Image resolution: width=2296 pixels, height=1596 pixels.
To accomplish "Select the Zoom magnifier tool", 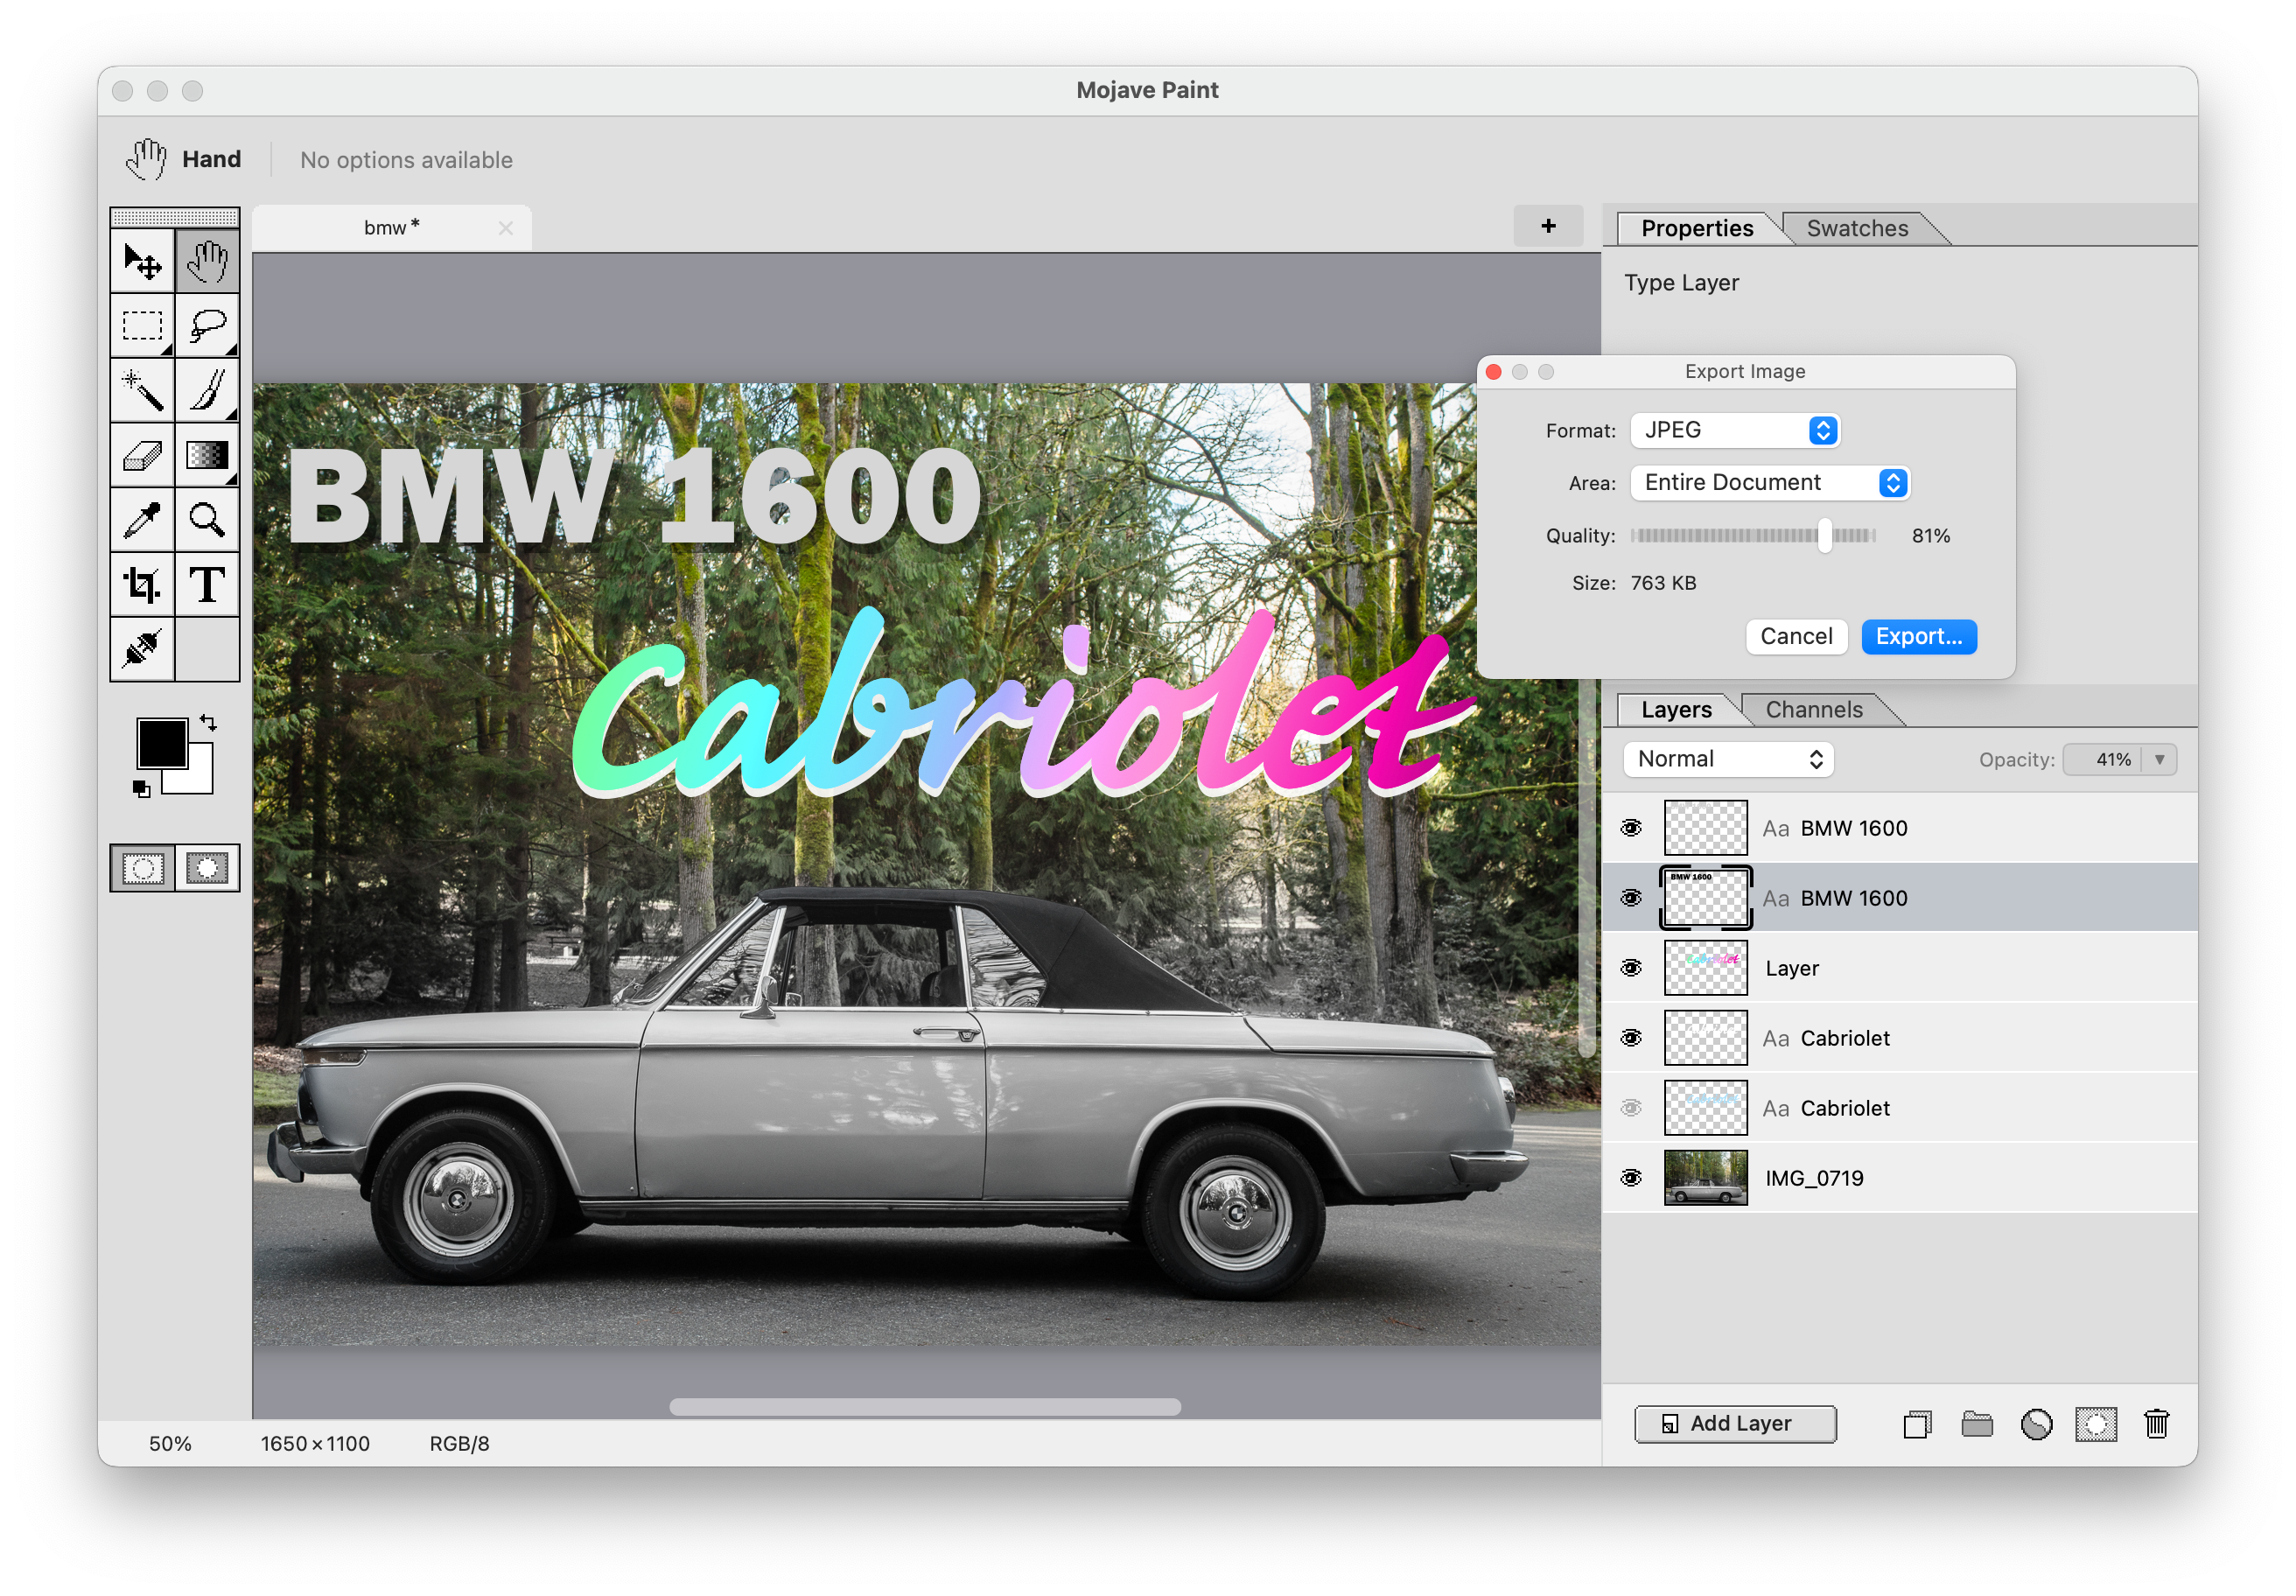I will tap(207, 519).
